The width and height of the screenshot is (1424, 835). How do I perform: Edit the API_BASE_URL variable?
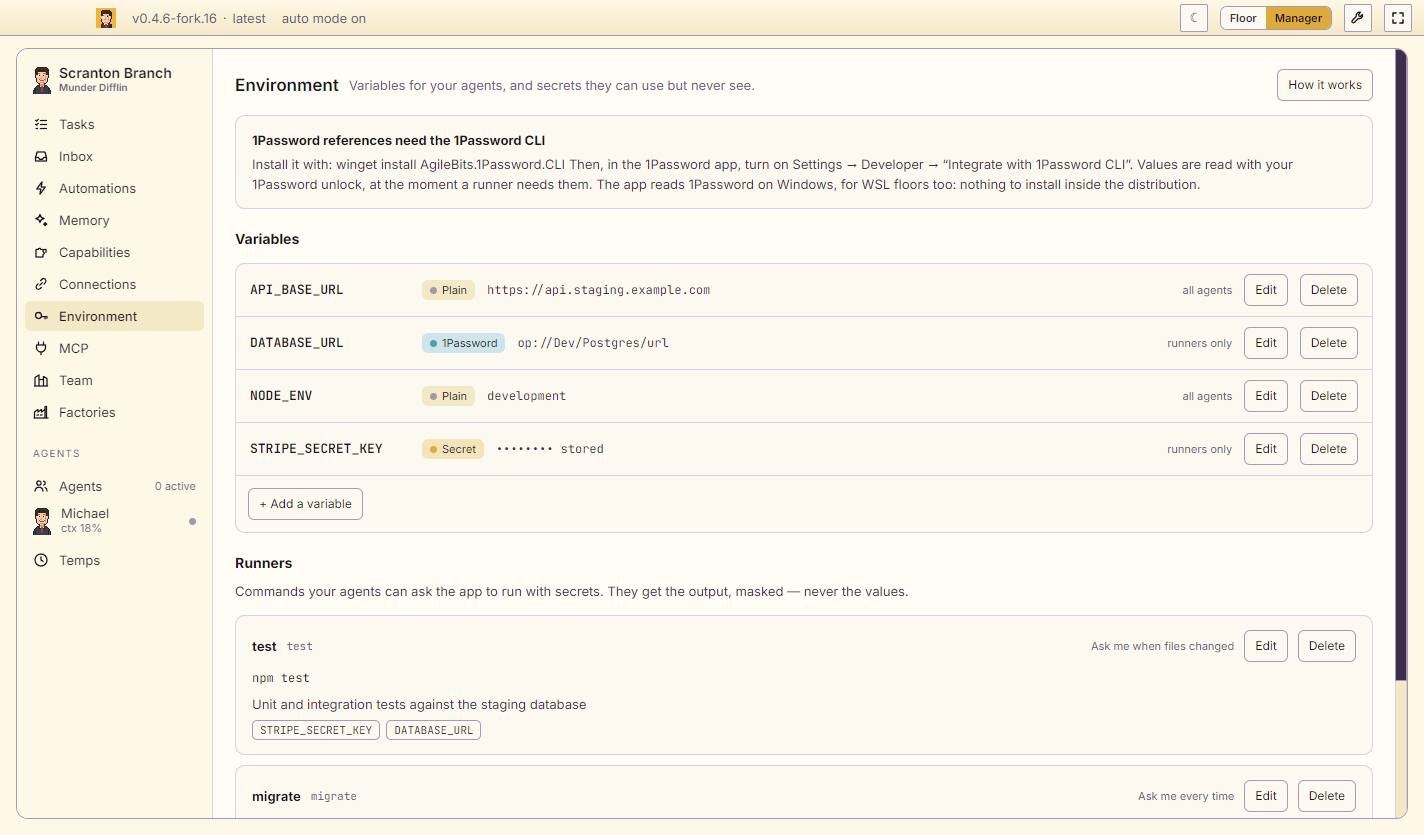pyautogui.click(x=1266, y=290)
